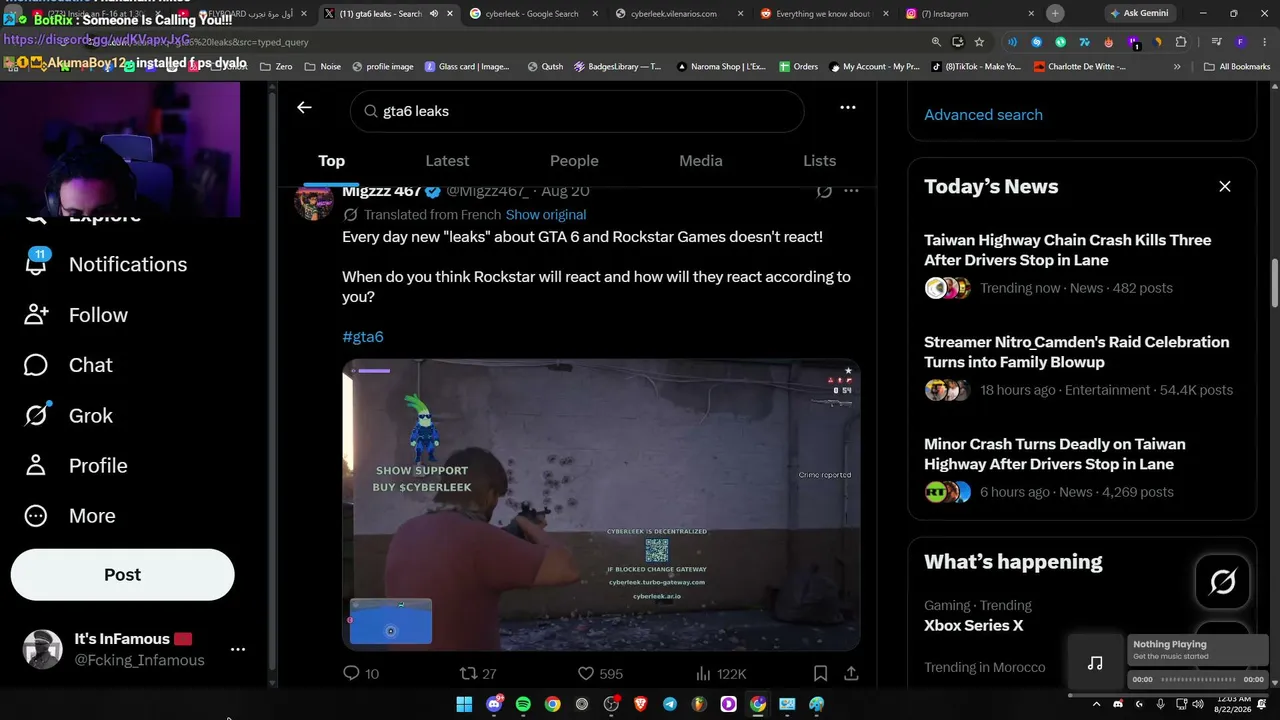Switch to the Lists search tab

point(819,161)
